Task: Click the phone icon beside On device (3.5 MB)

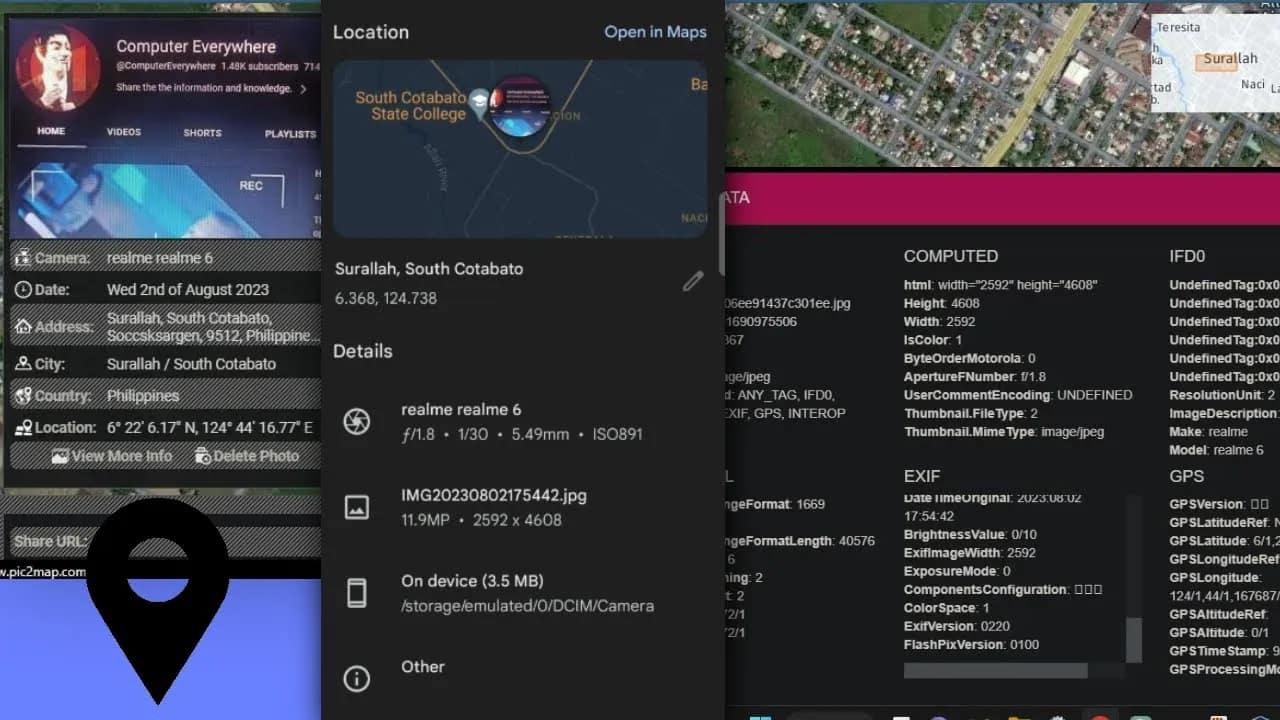Action: tap(357, 591)
